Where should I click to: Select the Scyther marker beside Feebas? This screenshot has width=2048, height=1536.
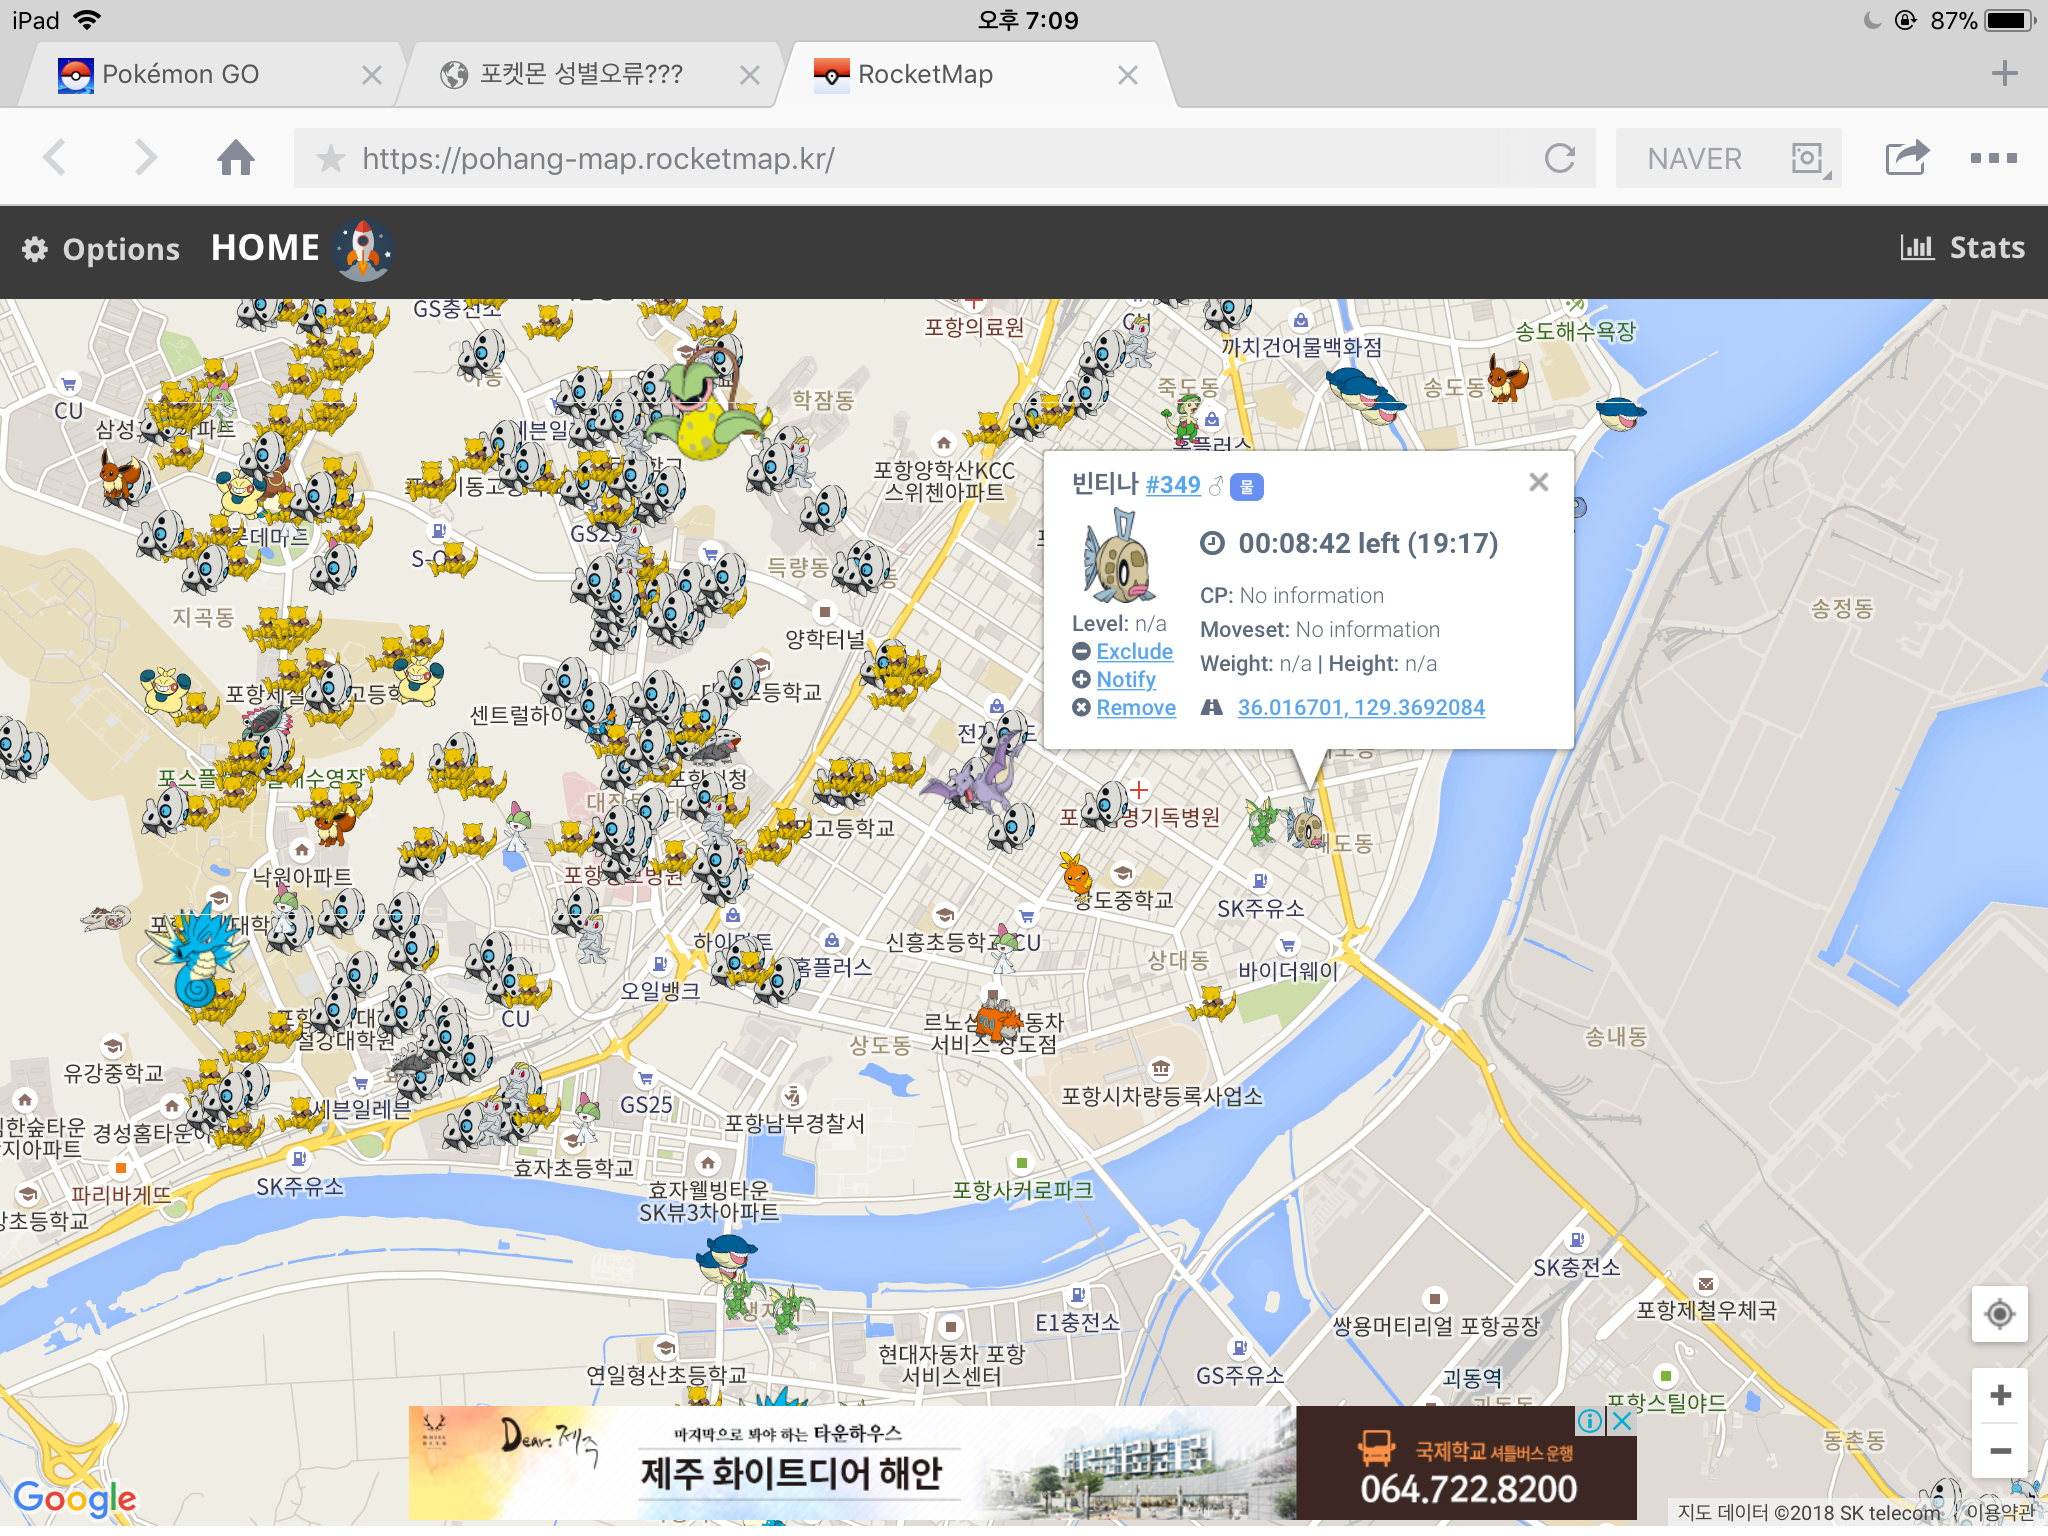point(1266,820)
